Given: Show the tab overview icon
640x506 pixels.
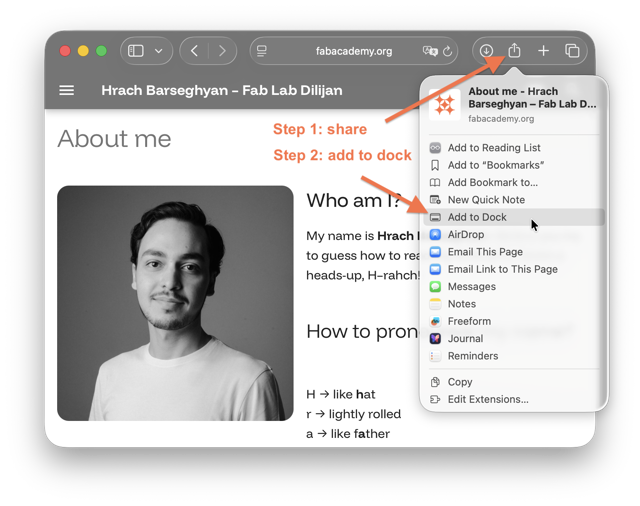Looking at the screenshot, I should tap(572, 51).
